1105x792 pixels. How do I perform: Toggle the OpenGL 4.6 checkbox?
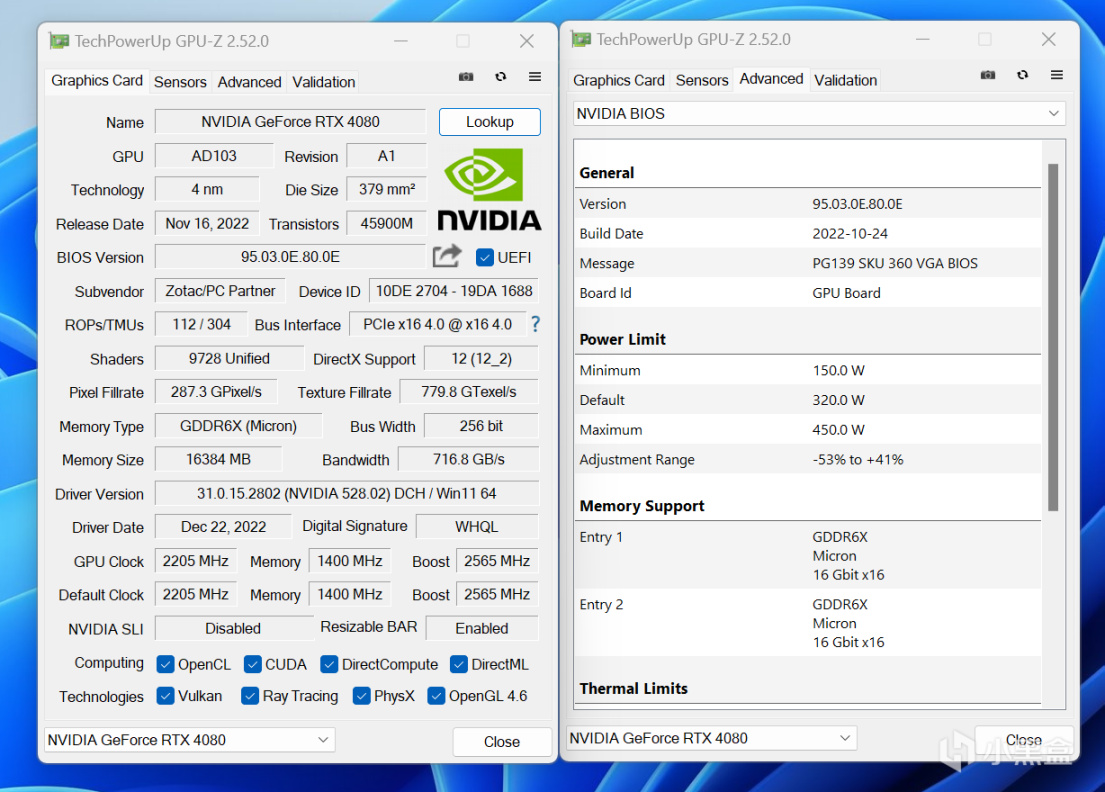point(436,696)
